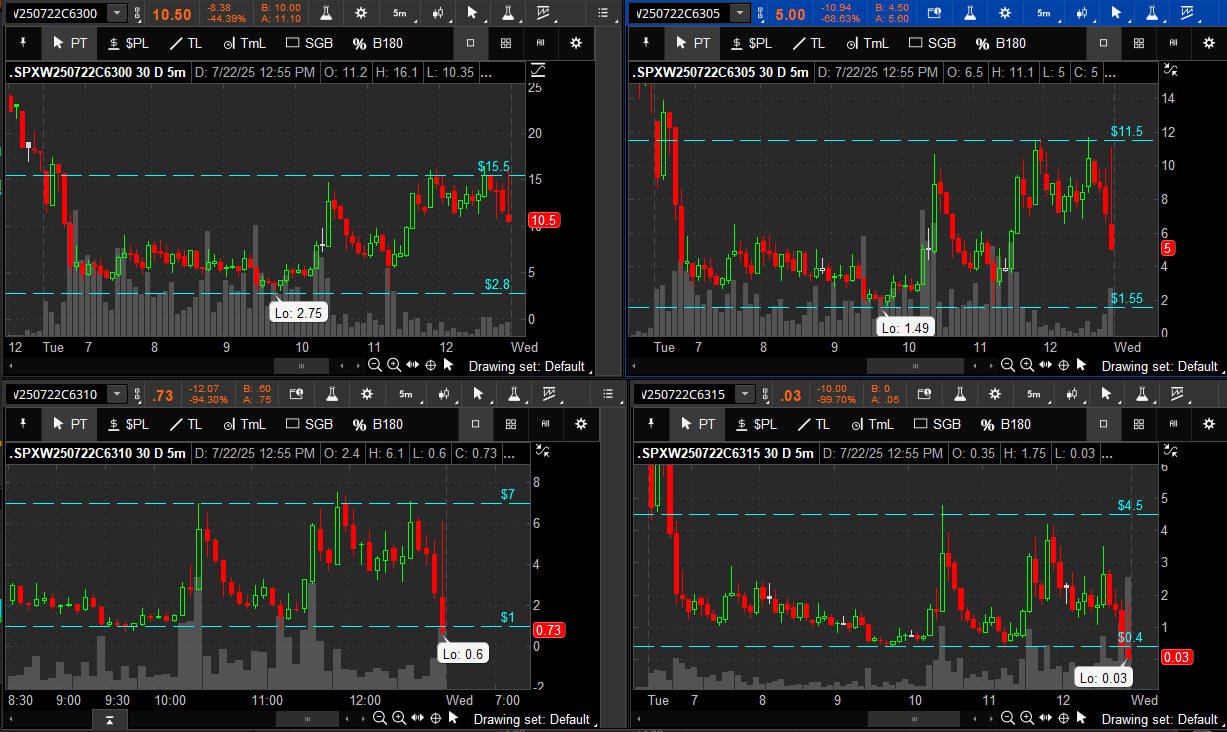This screenshot has width=1227, height=732.
Task: Open the 5m timeframe dropdown in C6305 header
Action: coord(1043,13)
